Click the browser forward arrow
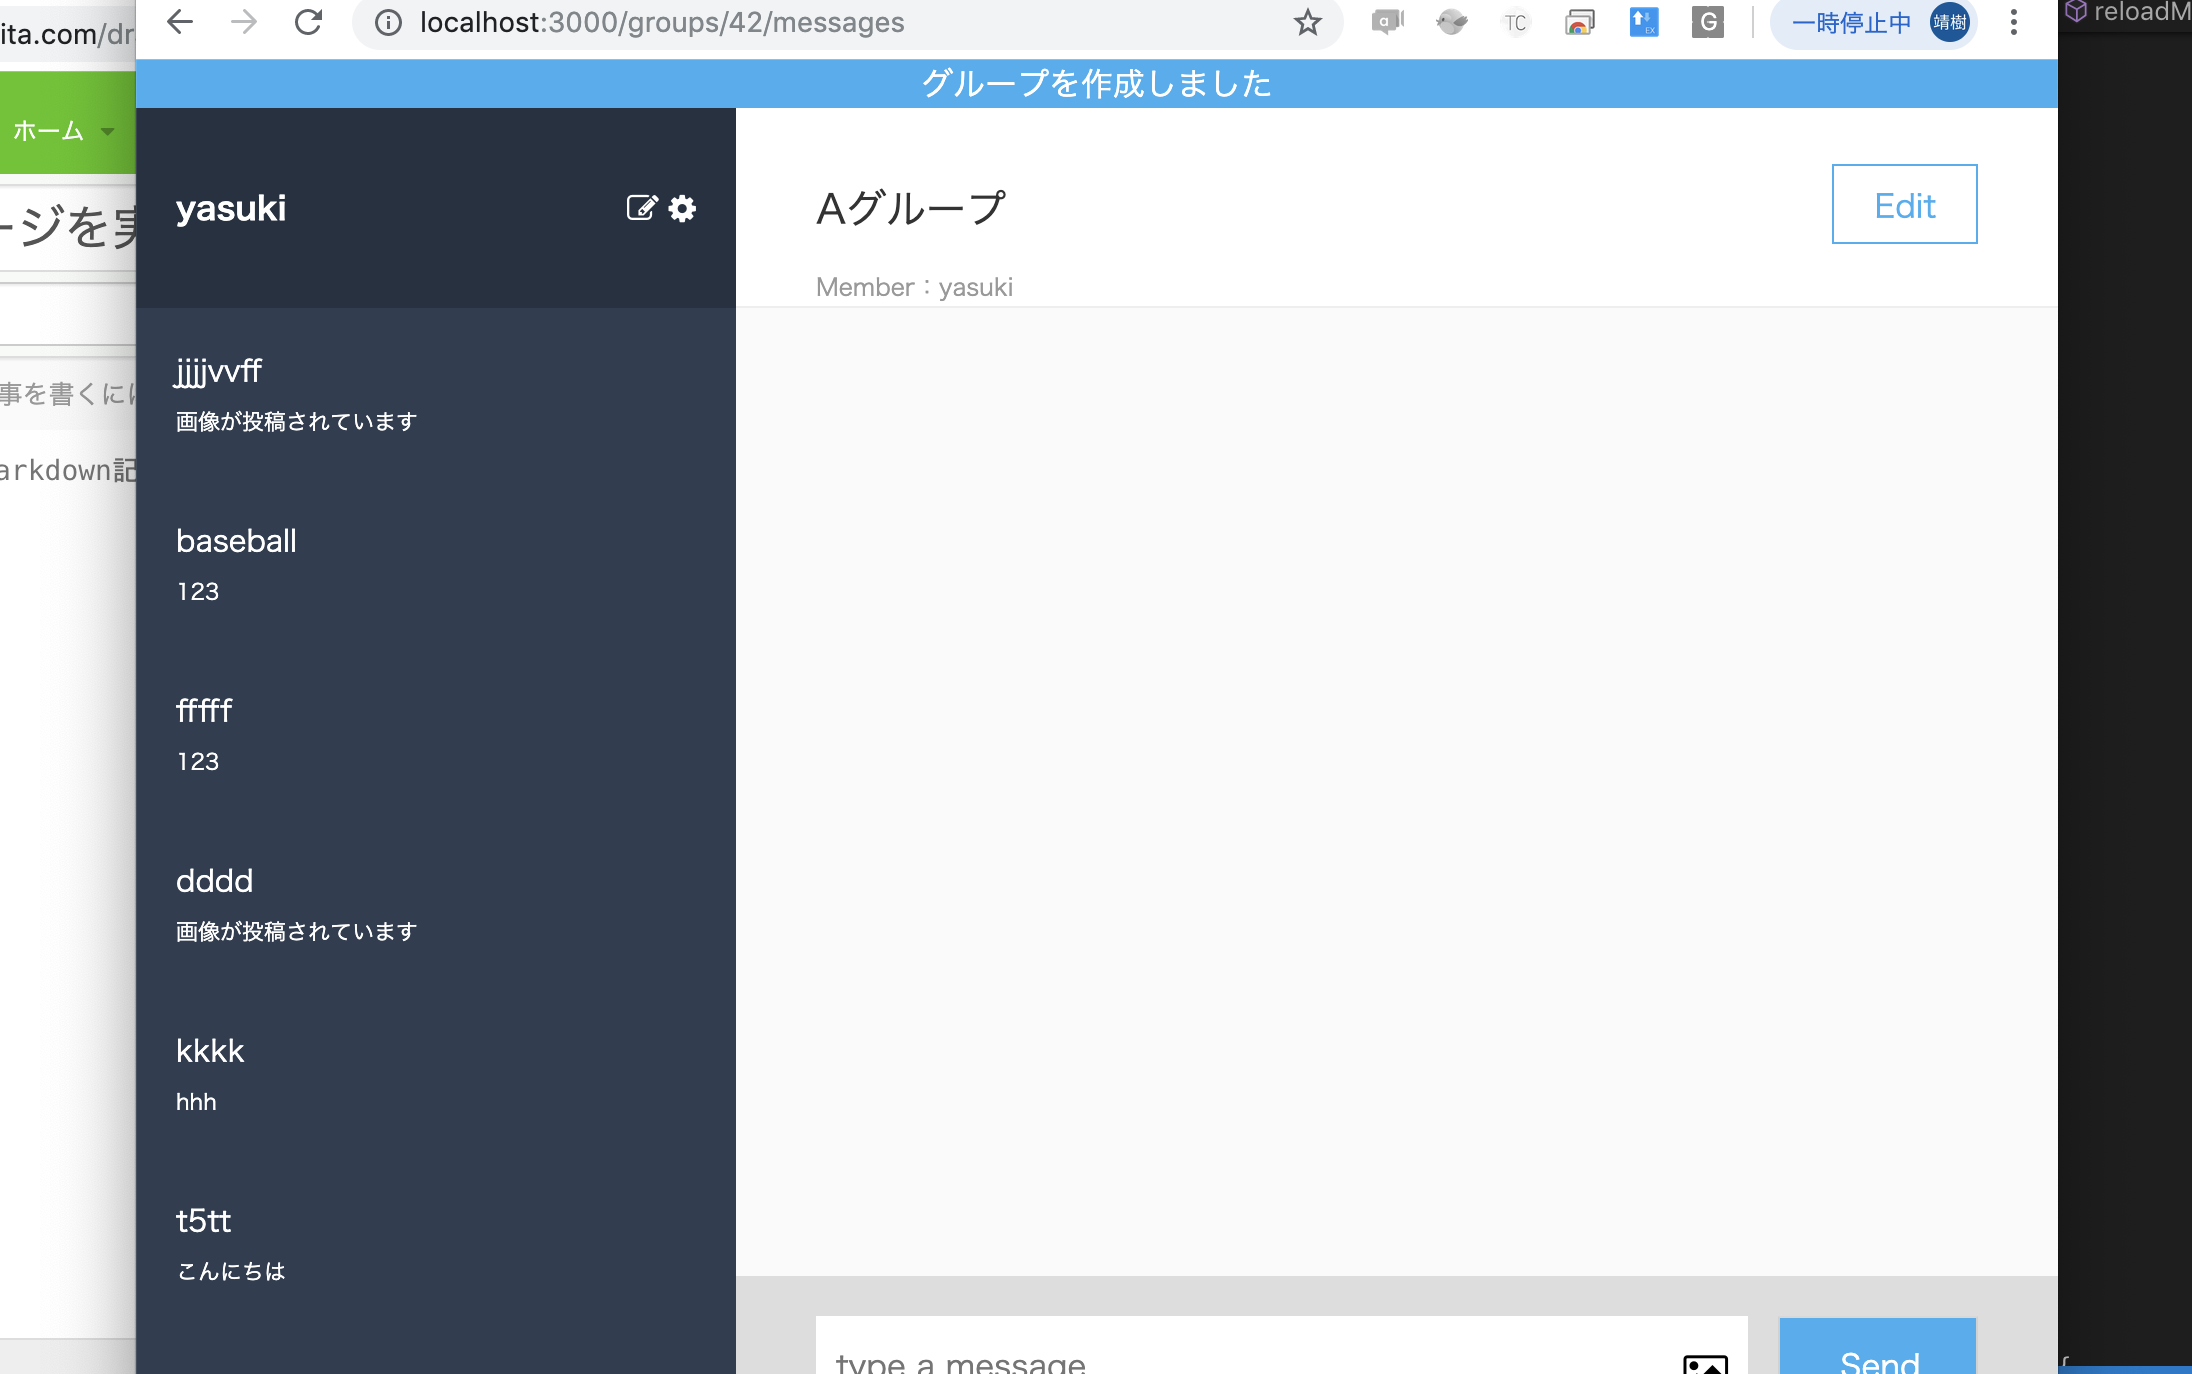 [244, 22]
